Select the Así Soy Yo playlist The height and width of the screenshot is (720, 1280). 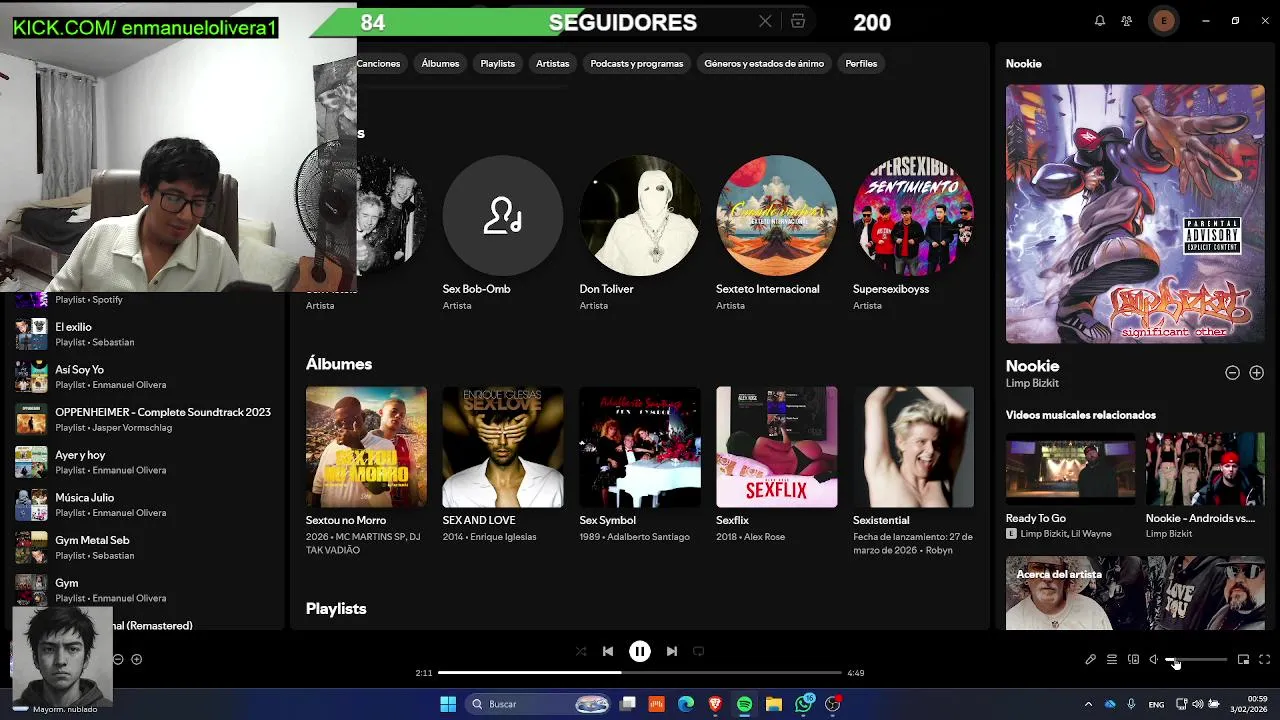(145, 377)
